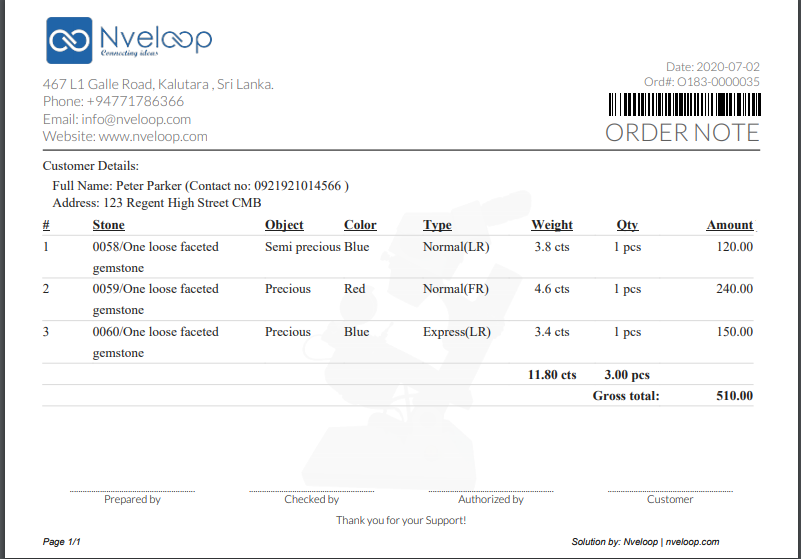Click the Semi precious object cell
The image size is (801, 559).
302,247
